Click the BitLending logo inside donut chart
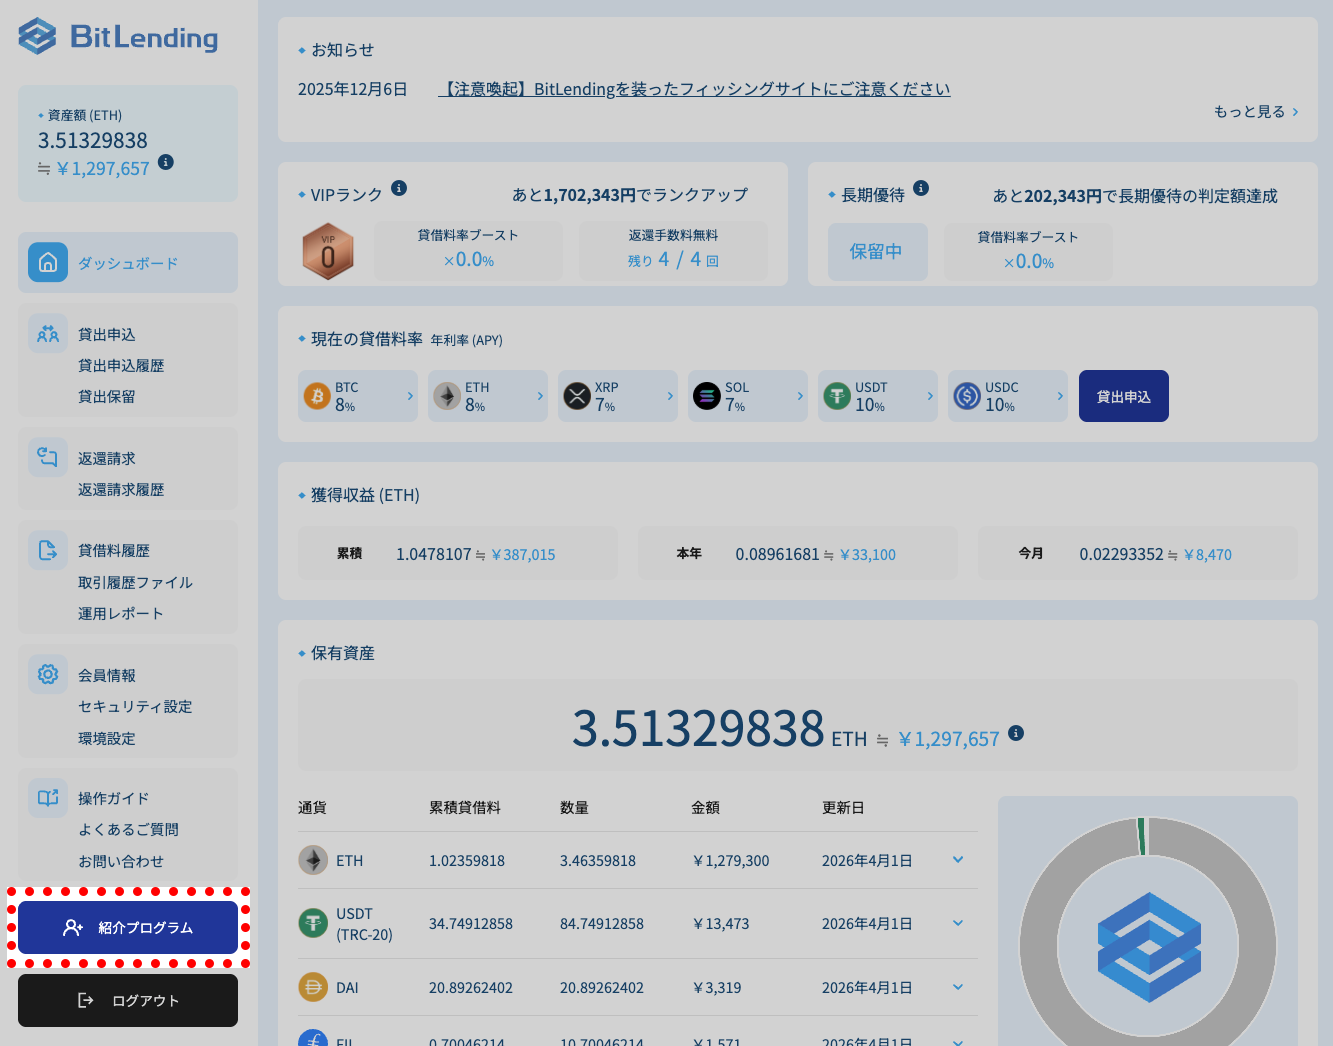Screen dimensions: 1333x1046 [x=1149, y=947]
